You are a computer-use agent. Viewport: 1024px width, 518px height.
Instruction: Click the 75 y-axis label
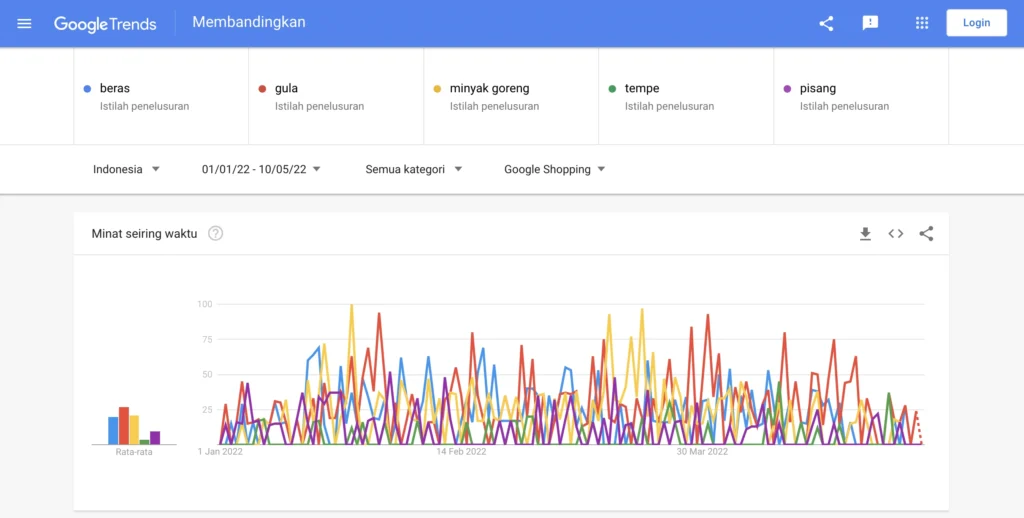point(207,340)
